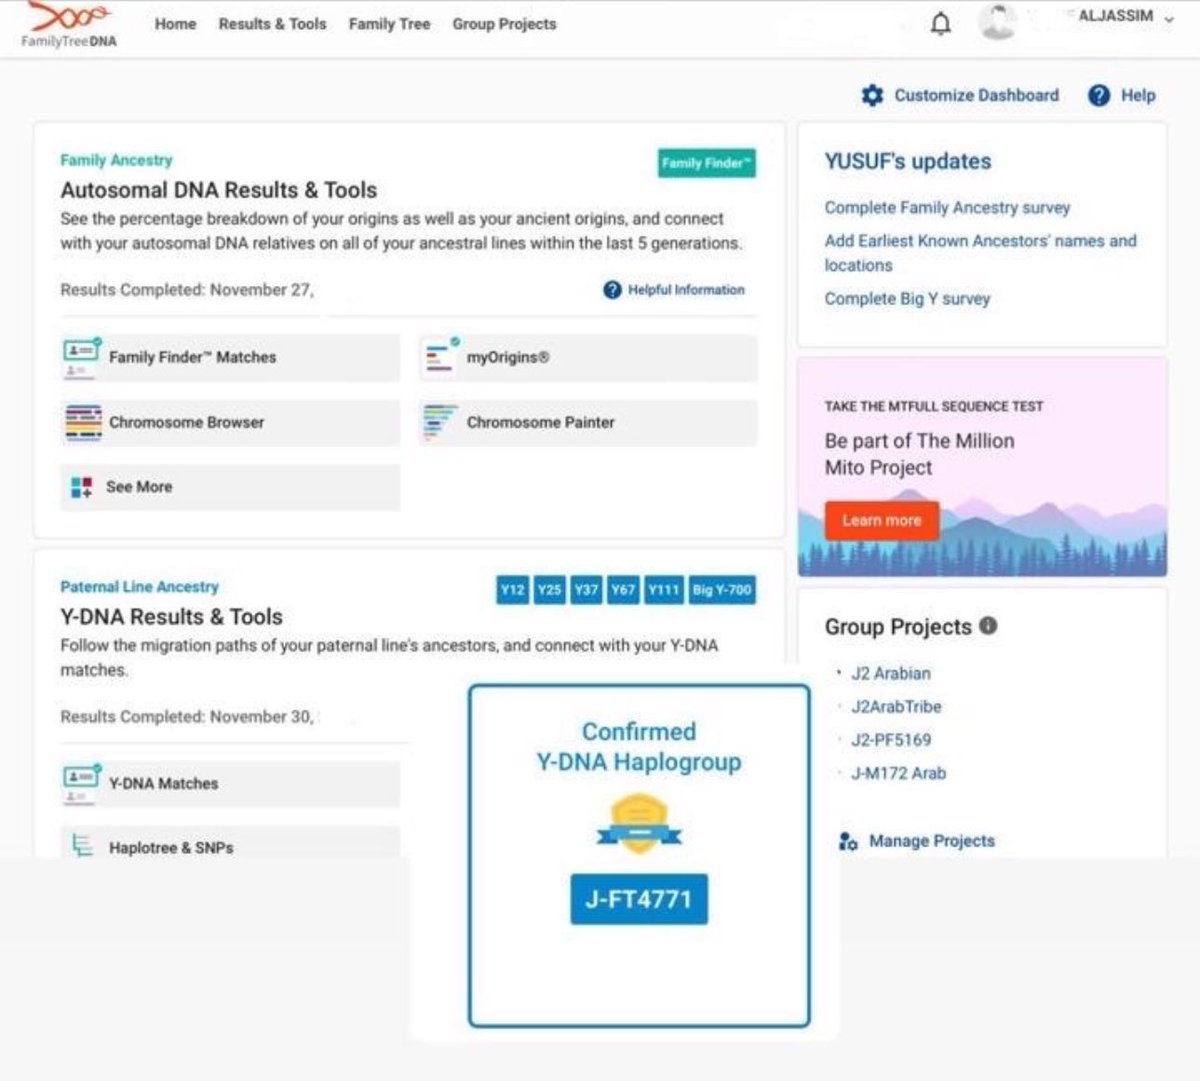The width and height of the screenshot is (1200, 1081).
Task: Open Add Earliest Known Ancestors' names link
Action: pos(980,253)
